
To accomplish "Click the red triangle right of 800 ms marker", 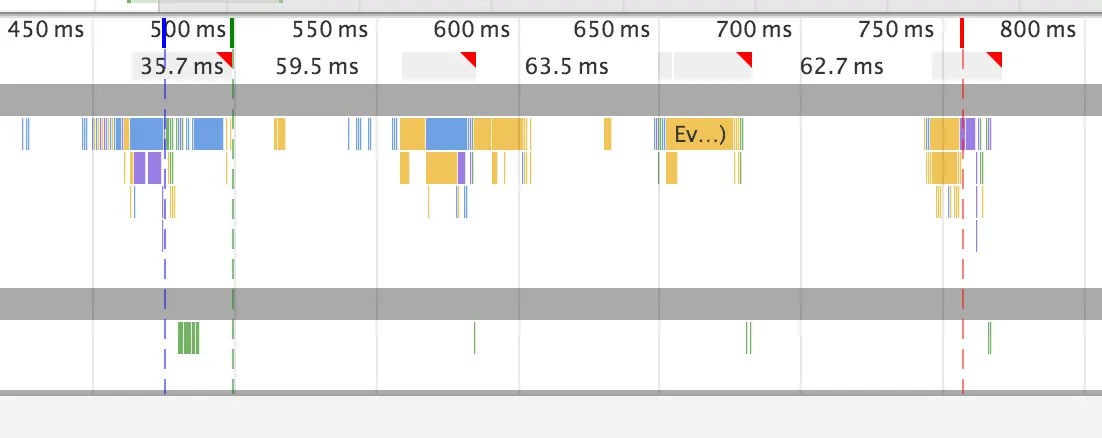I will [x=995, y=58].
